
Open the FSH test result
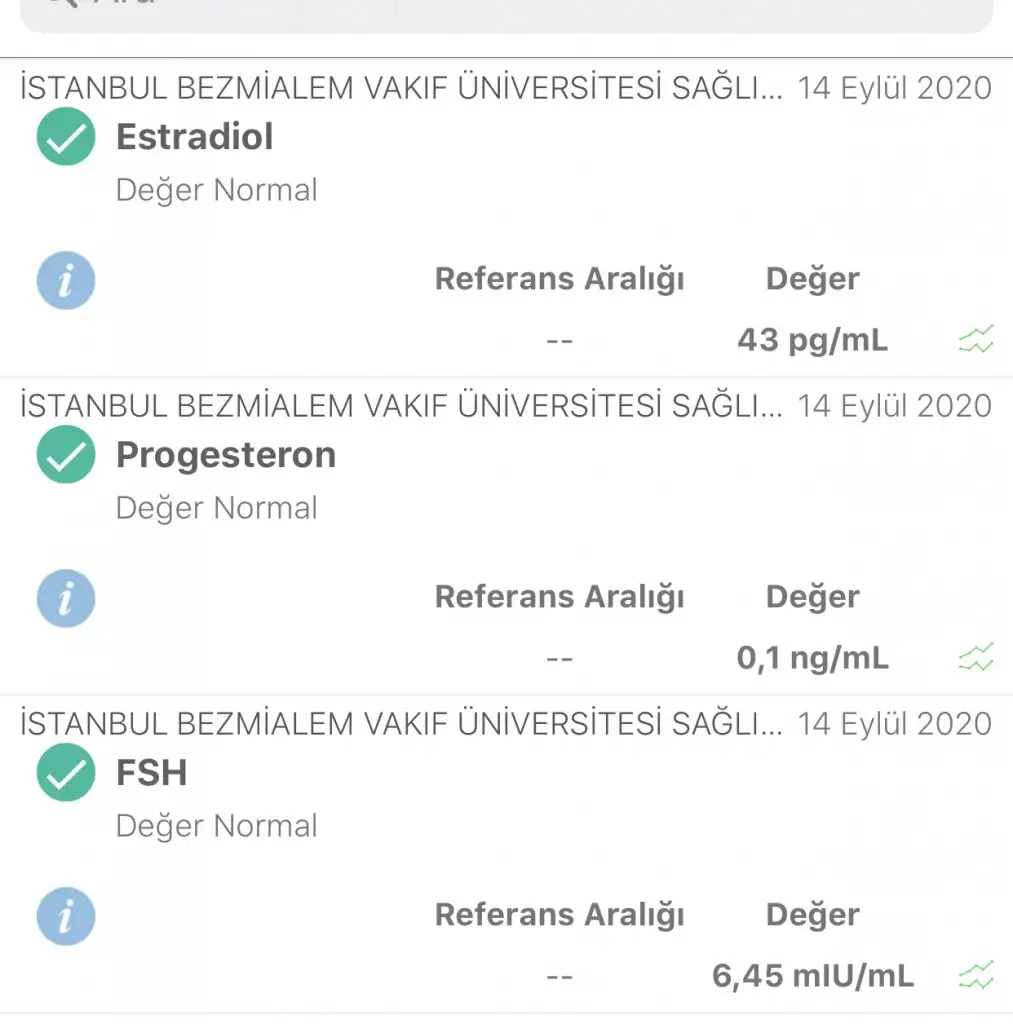click(x=152, y=773)
